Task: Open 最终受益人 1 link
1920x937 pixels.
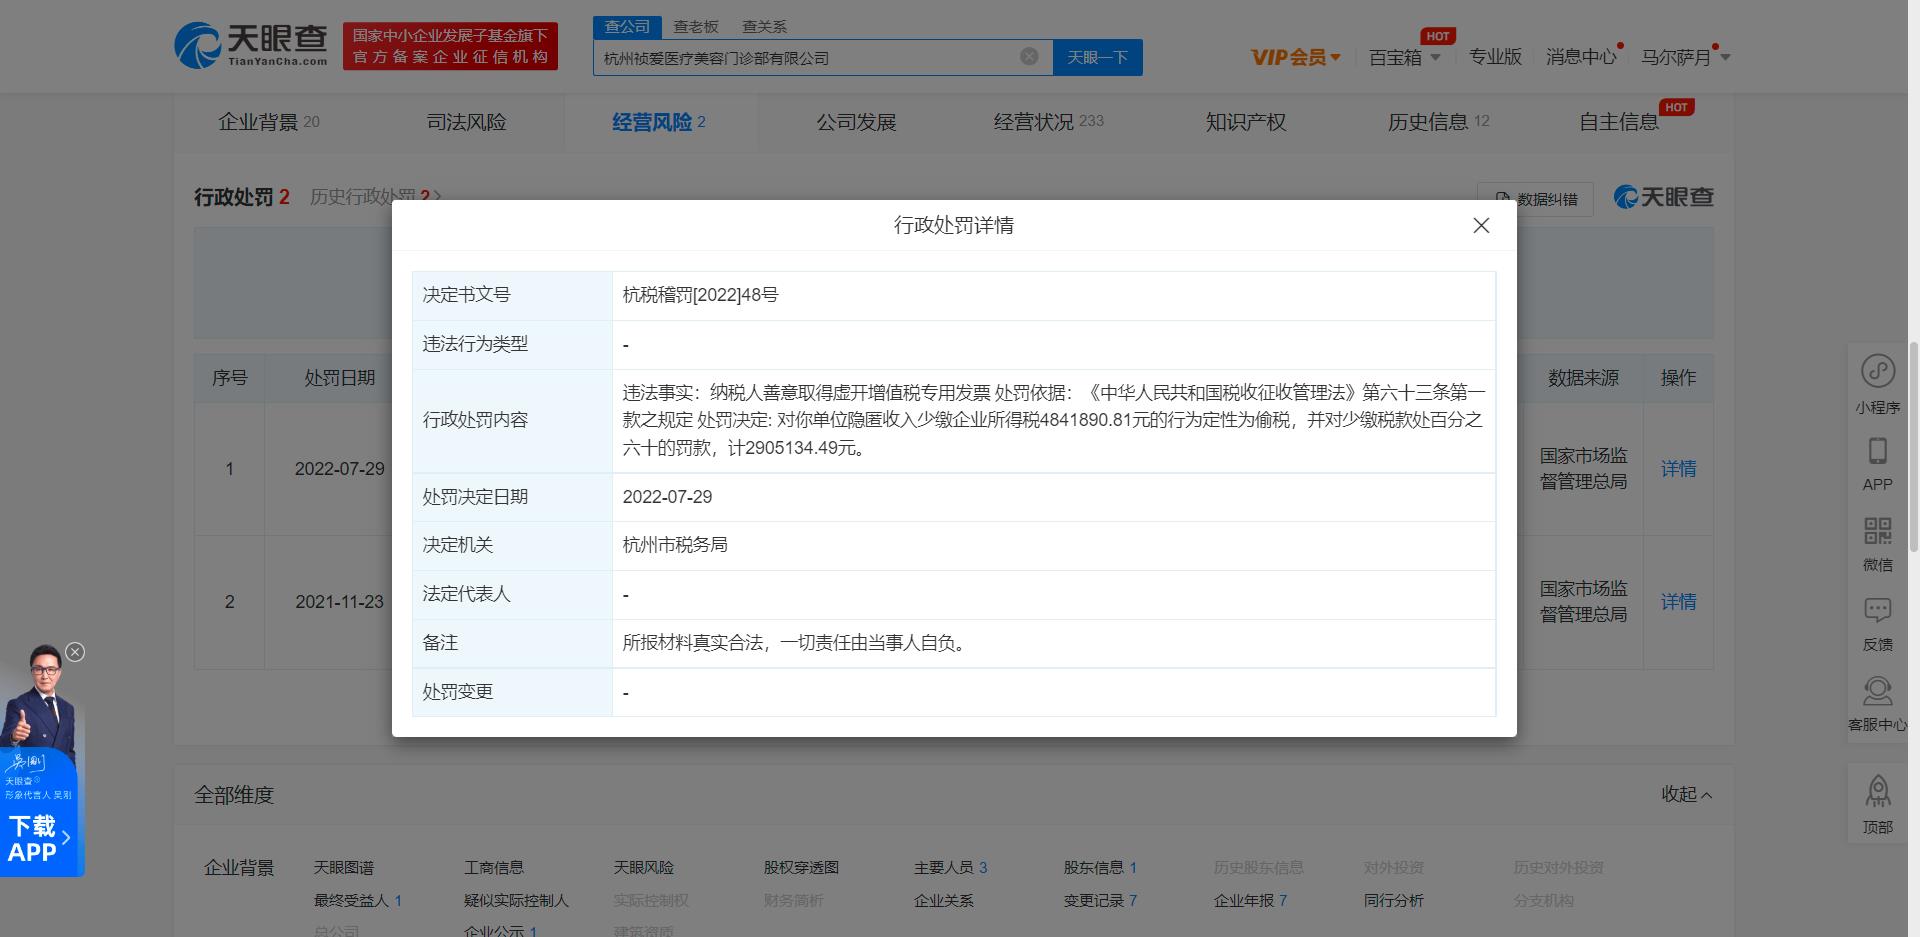Action: [x=357, y=901]
